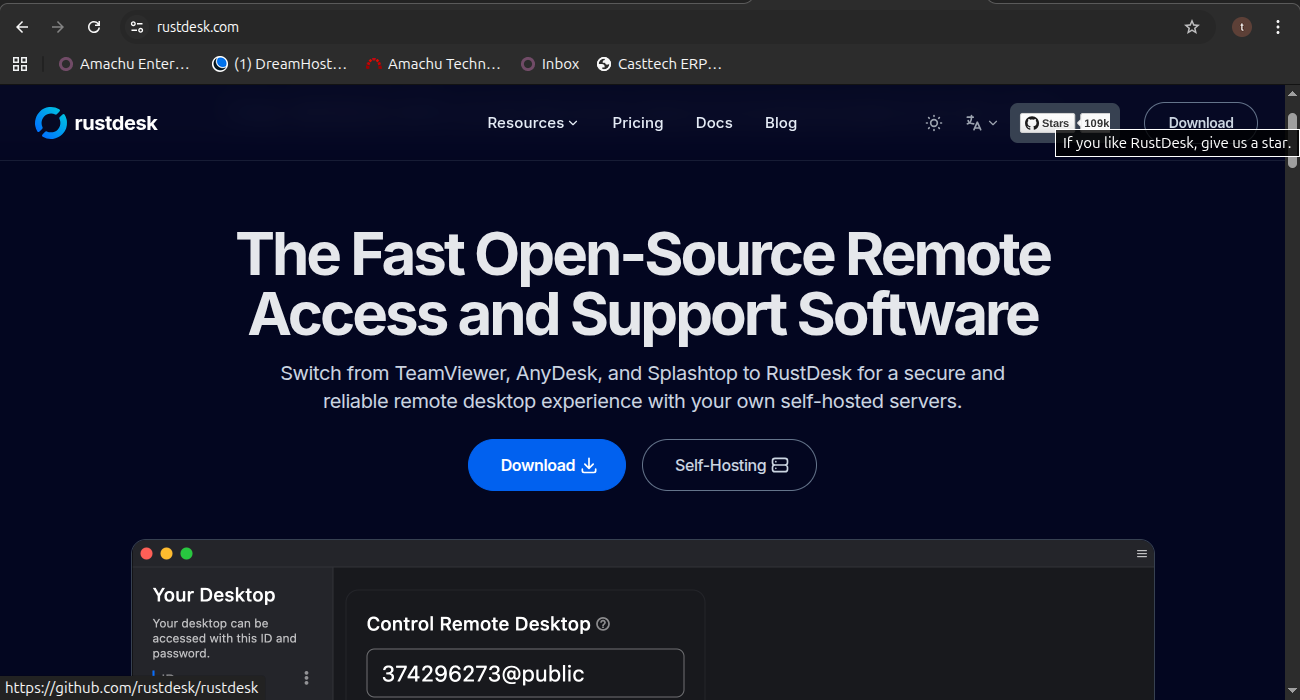Screen dimensions: 1300x700
Task: Click the Self-Hosting button
Action: pos(729,465)
